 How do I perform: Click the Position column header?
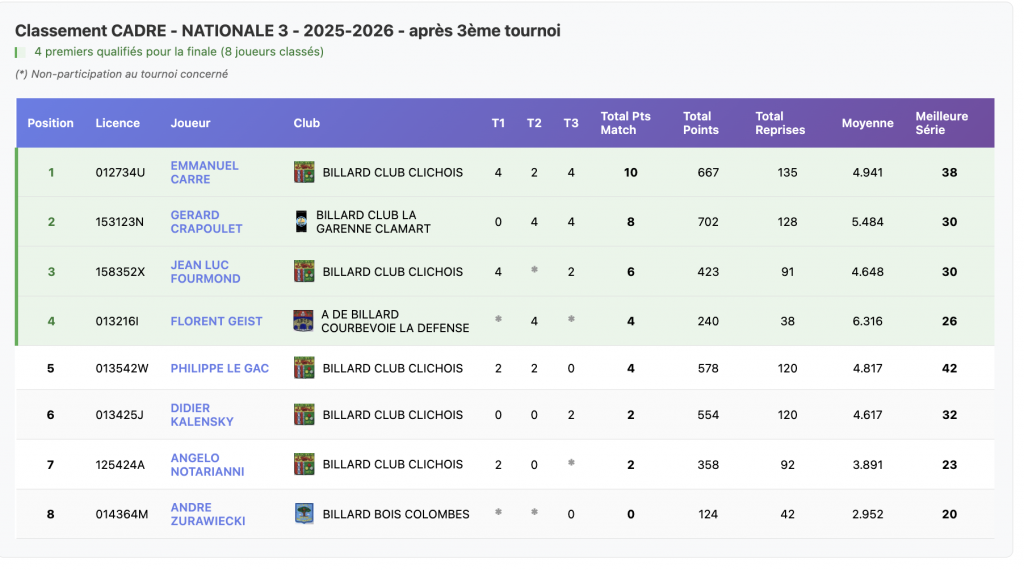coord(50,123)
